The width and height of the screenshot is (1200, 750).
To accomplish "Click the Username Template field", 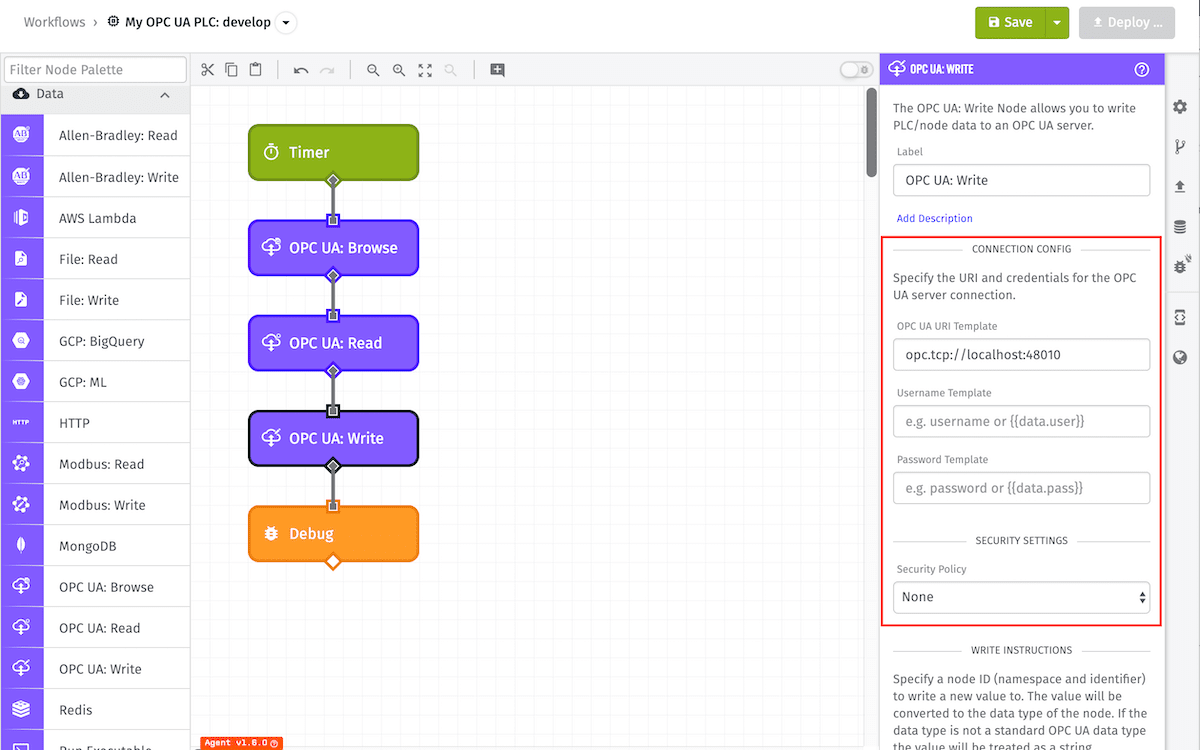I will tap(1021, 421).
